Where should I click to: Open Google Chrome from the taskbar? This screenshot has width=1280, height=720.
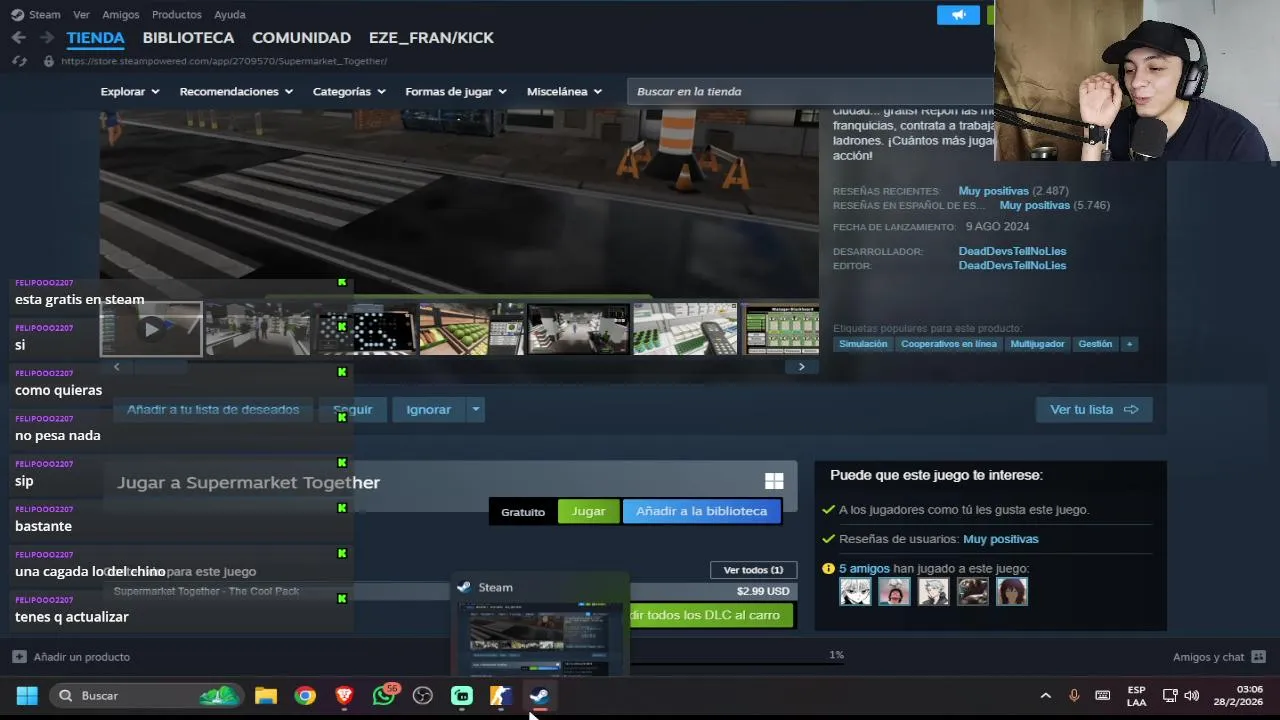tap(305, 696)
